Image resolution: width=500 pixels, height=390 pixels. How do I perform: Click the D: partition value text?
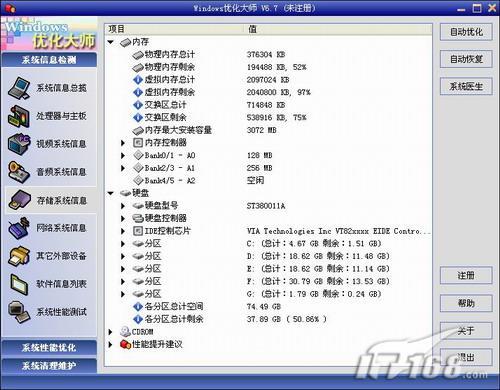[x=318, y=256]
